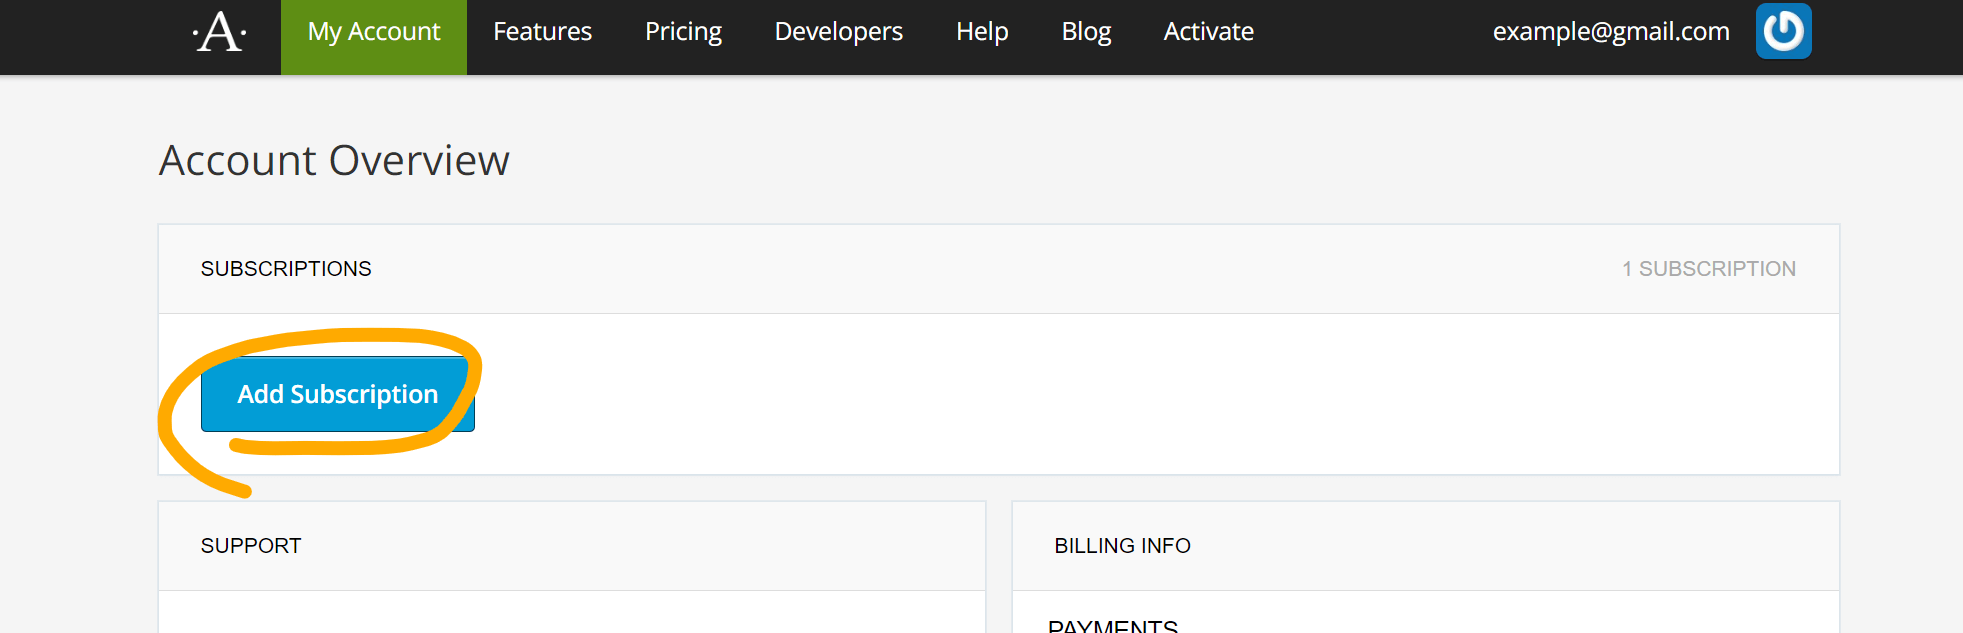Click the '1 SUBSCRIPTION' count label

tap(1708, 269)
